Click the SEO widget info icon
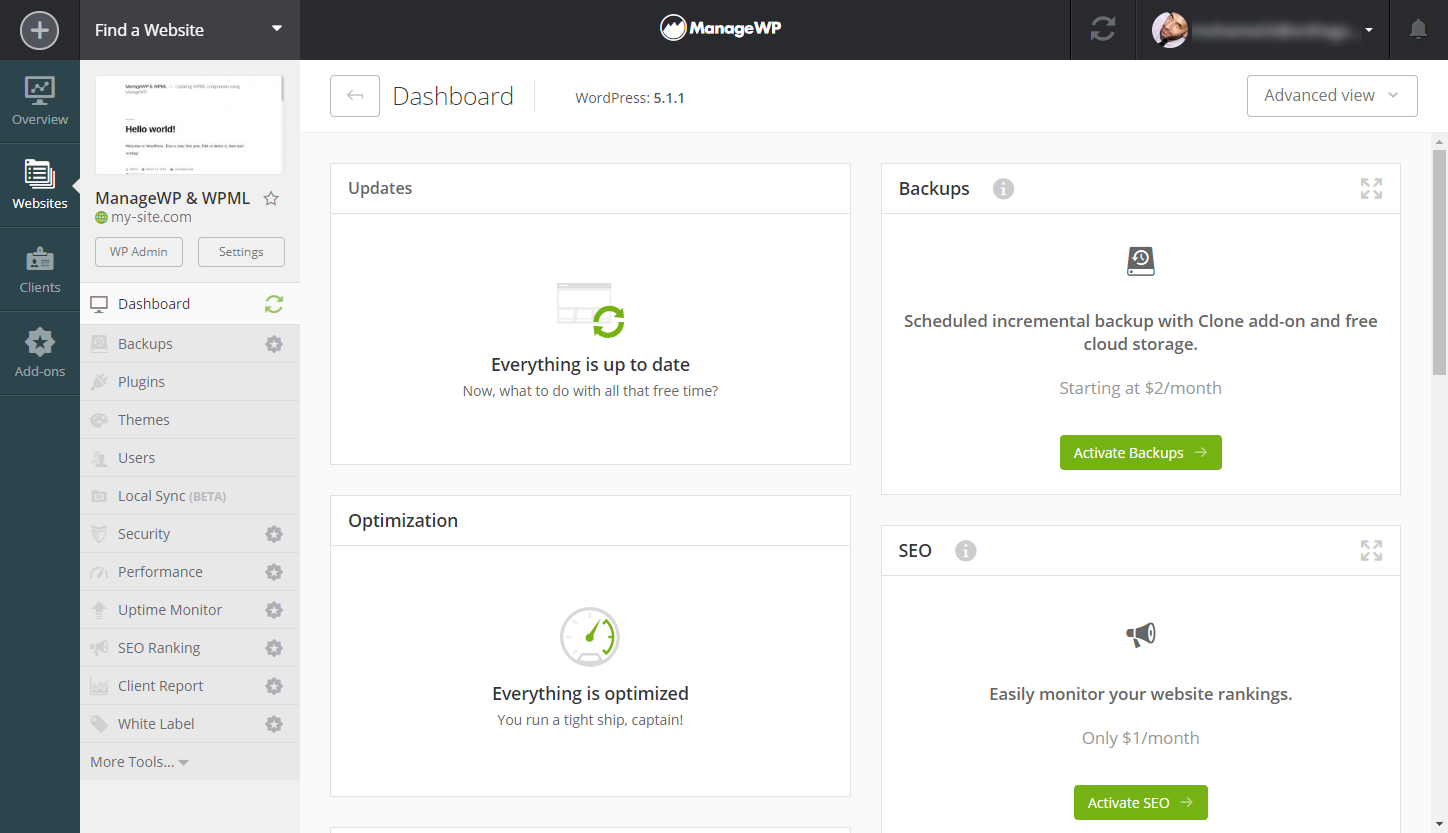Image resolution: width=1448 pixels, height=833 pixels. click(965, 550)
